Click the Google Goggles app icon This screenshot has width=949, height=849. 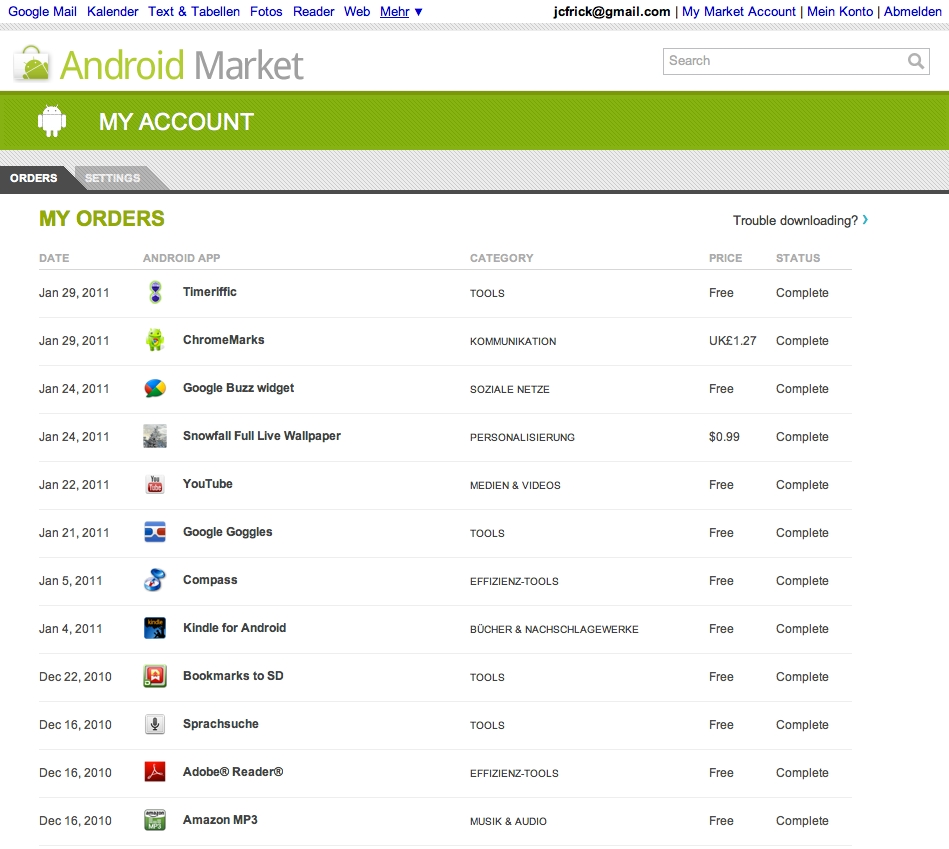(x=155, y=532)
